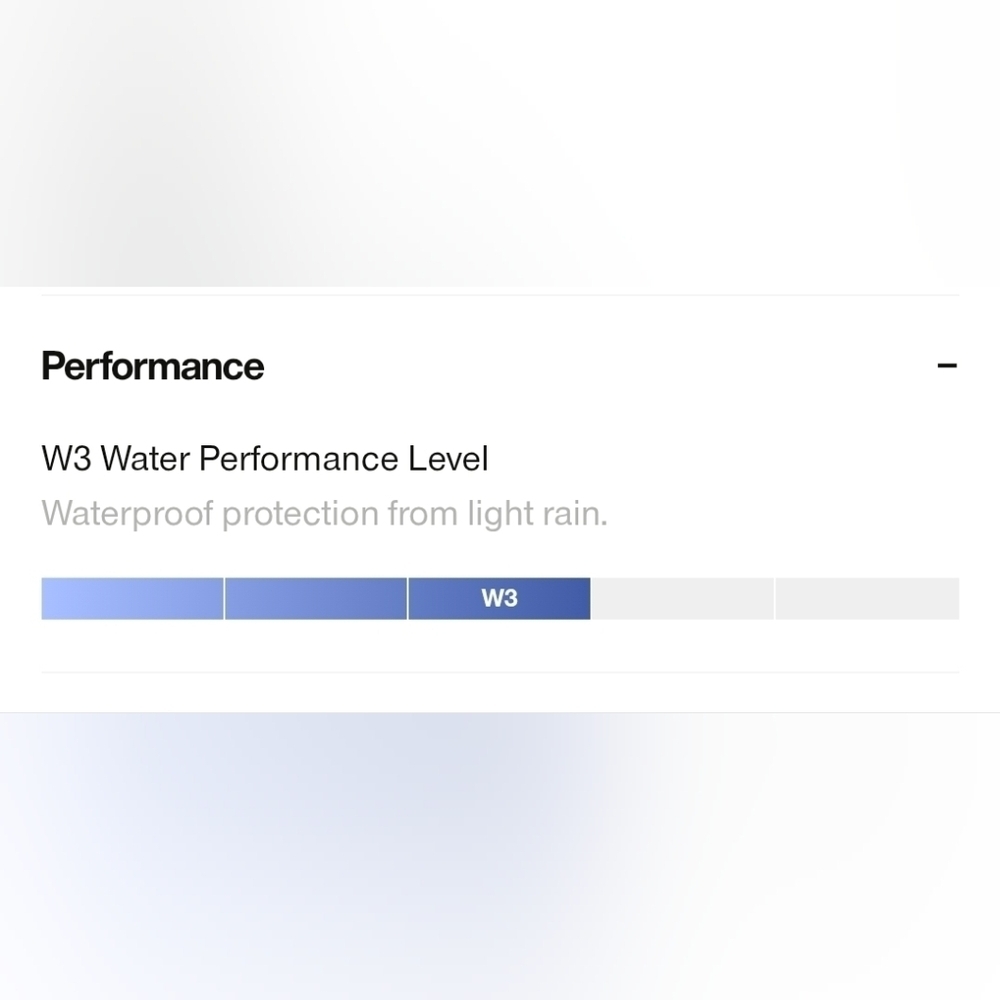Image resolution: width=1000 pixels, height=1000 pixels.
Task: Select the last gray rating segment
Action: click(x=867, y=598)
